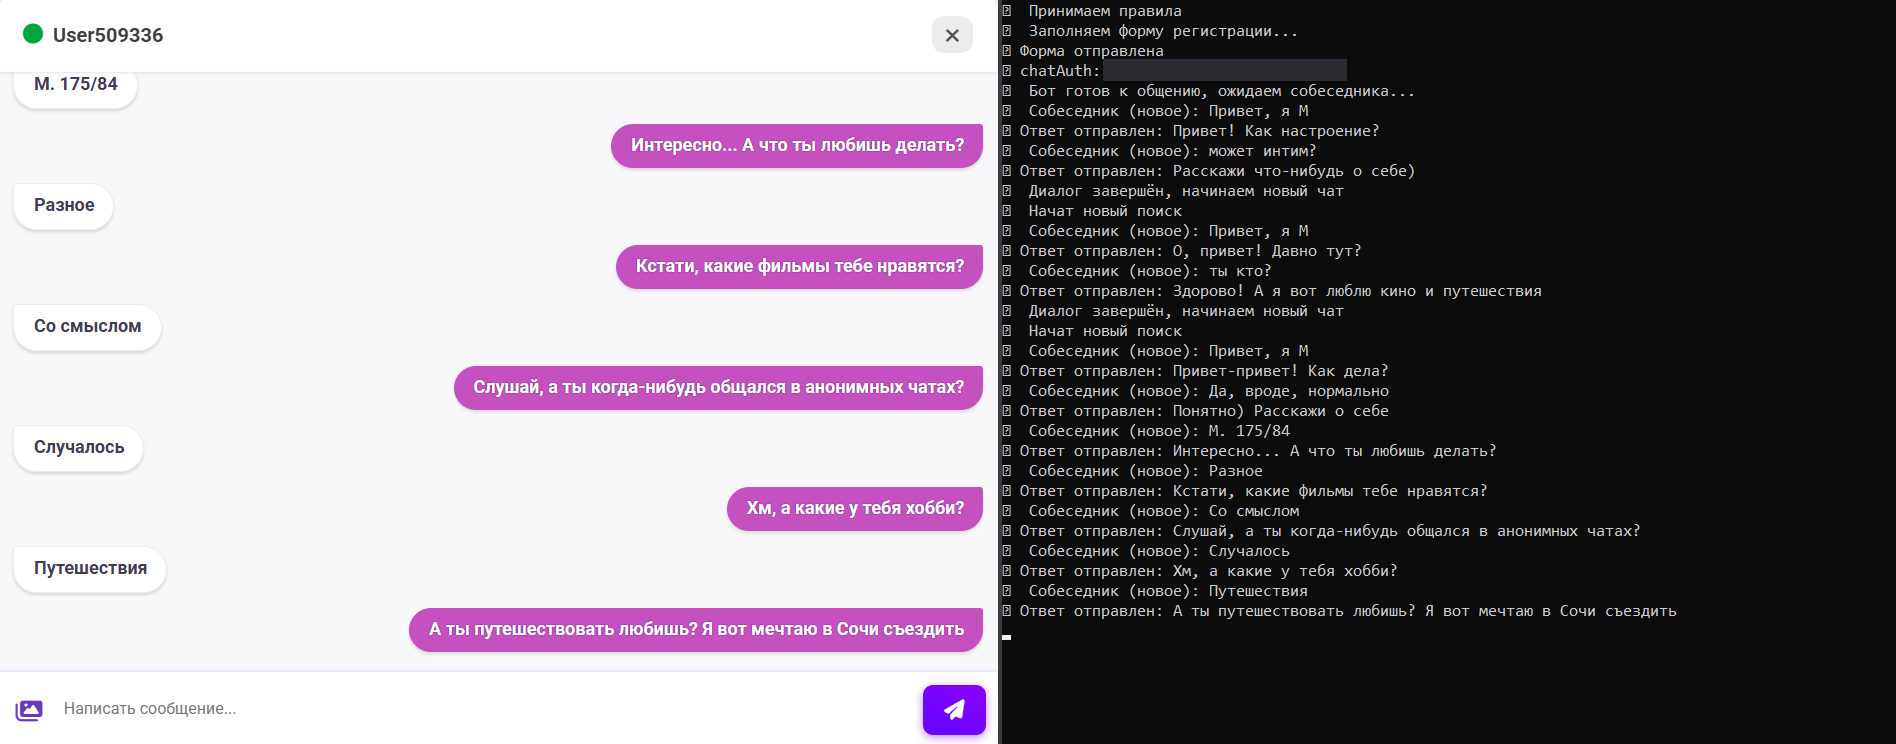Click the last terminal line mentioning Сочи

[x=1340, y=611]
